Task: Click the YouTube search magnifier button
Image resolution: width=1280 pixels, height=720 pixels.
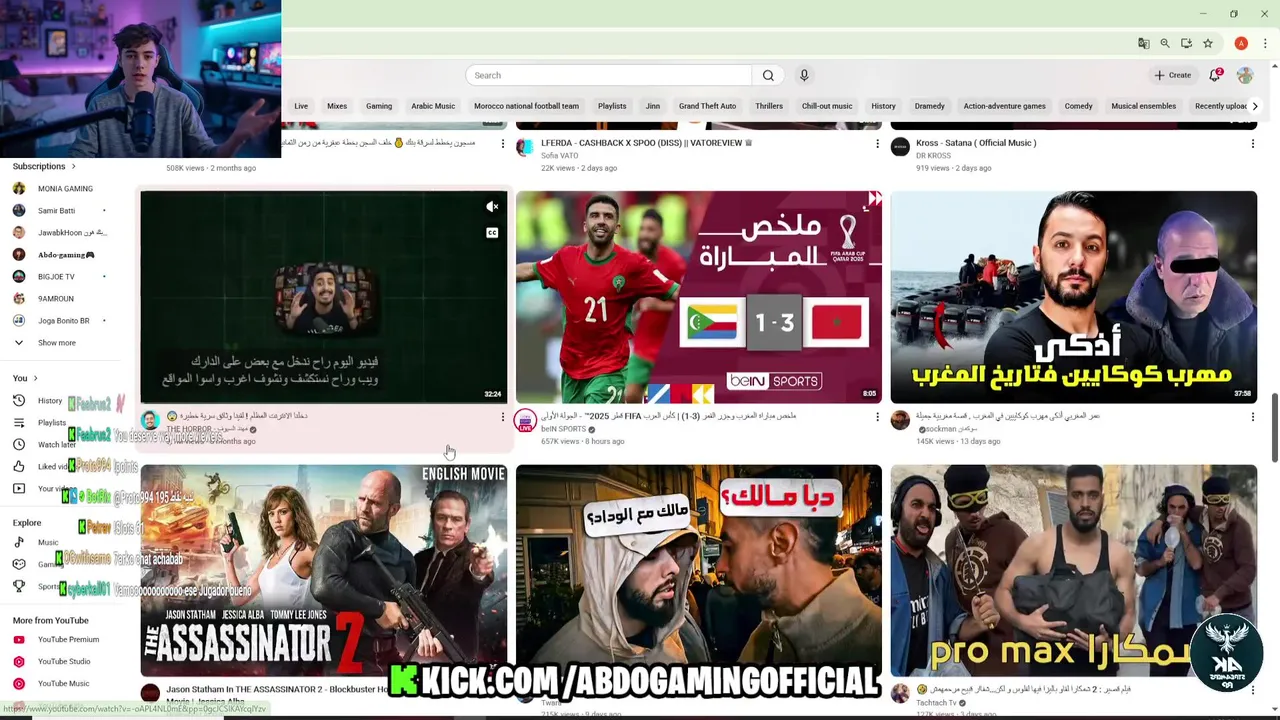Action: pyautogui.click(x=768, y=75)
